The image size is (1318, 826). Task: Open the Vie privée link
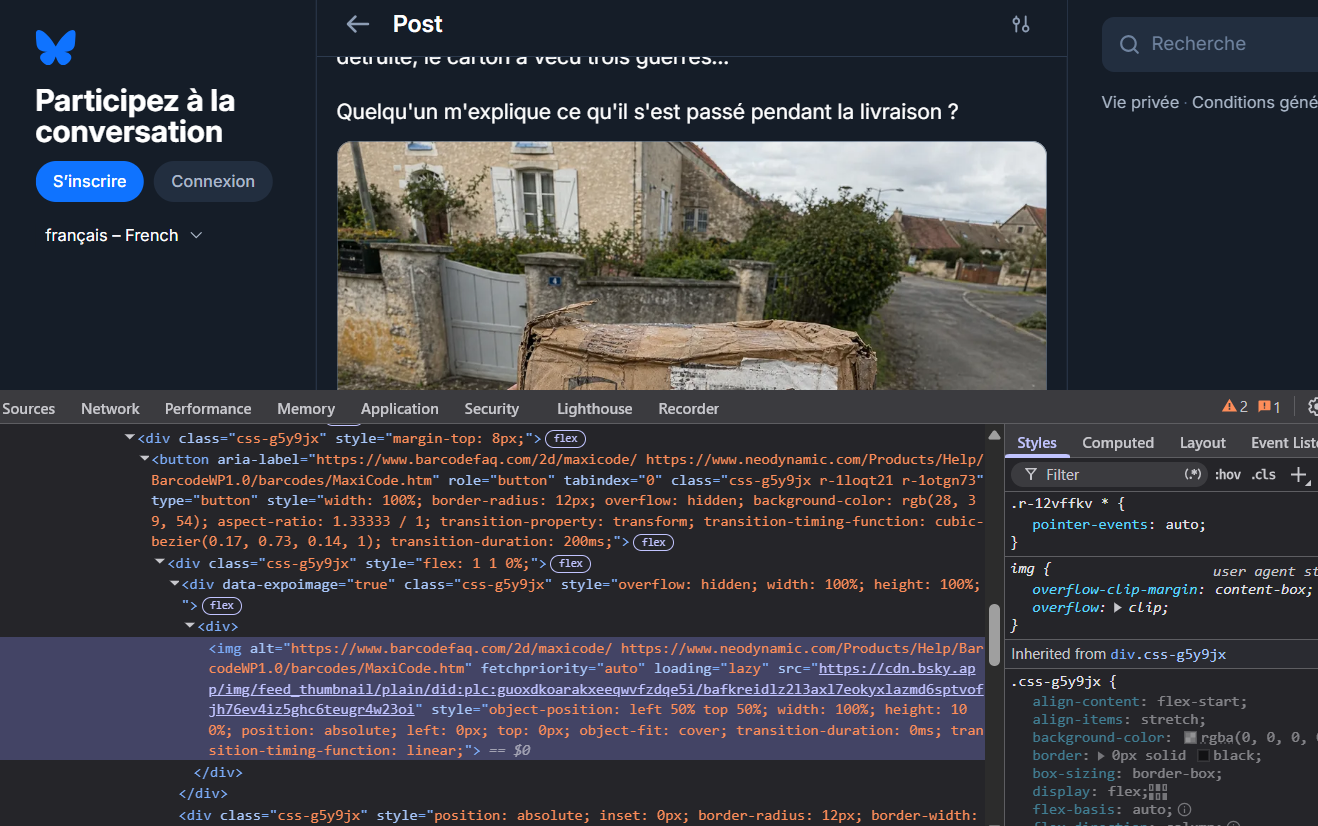pos(1140,102)
